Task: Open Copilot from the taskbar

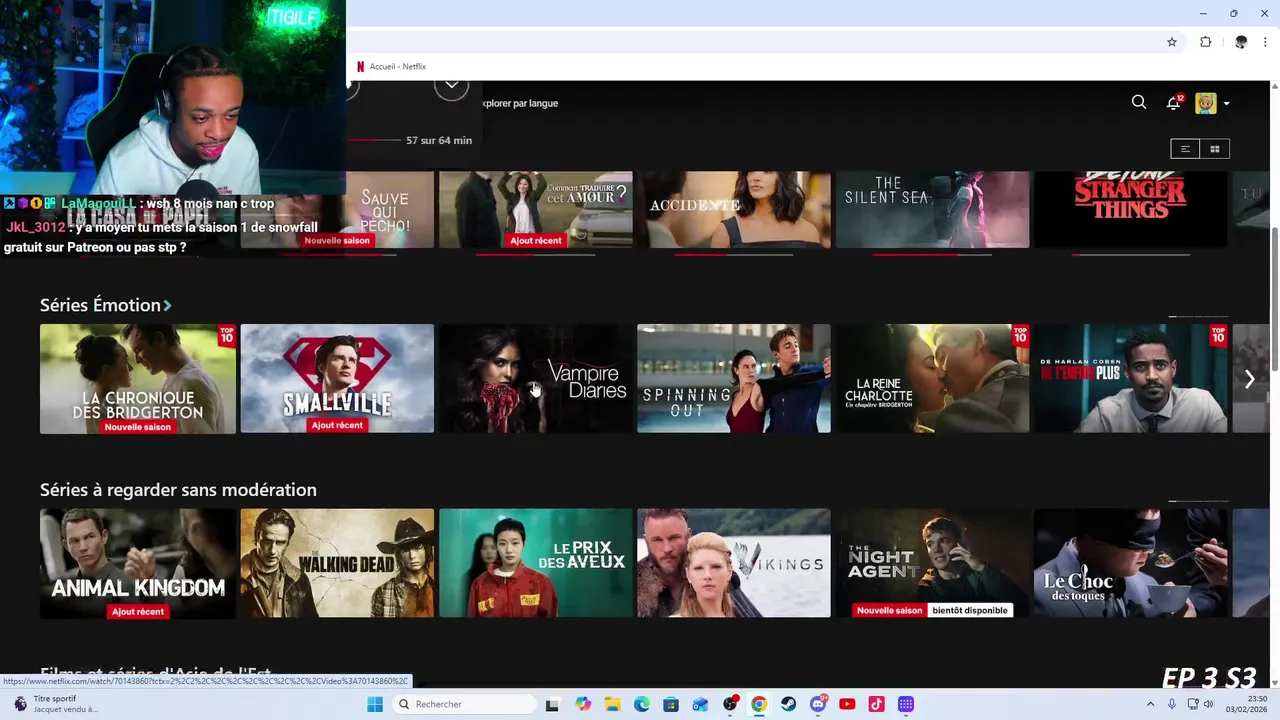Action: [584, 704]
